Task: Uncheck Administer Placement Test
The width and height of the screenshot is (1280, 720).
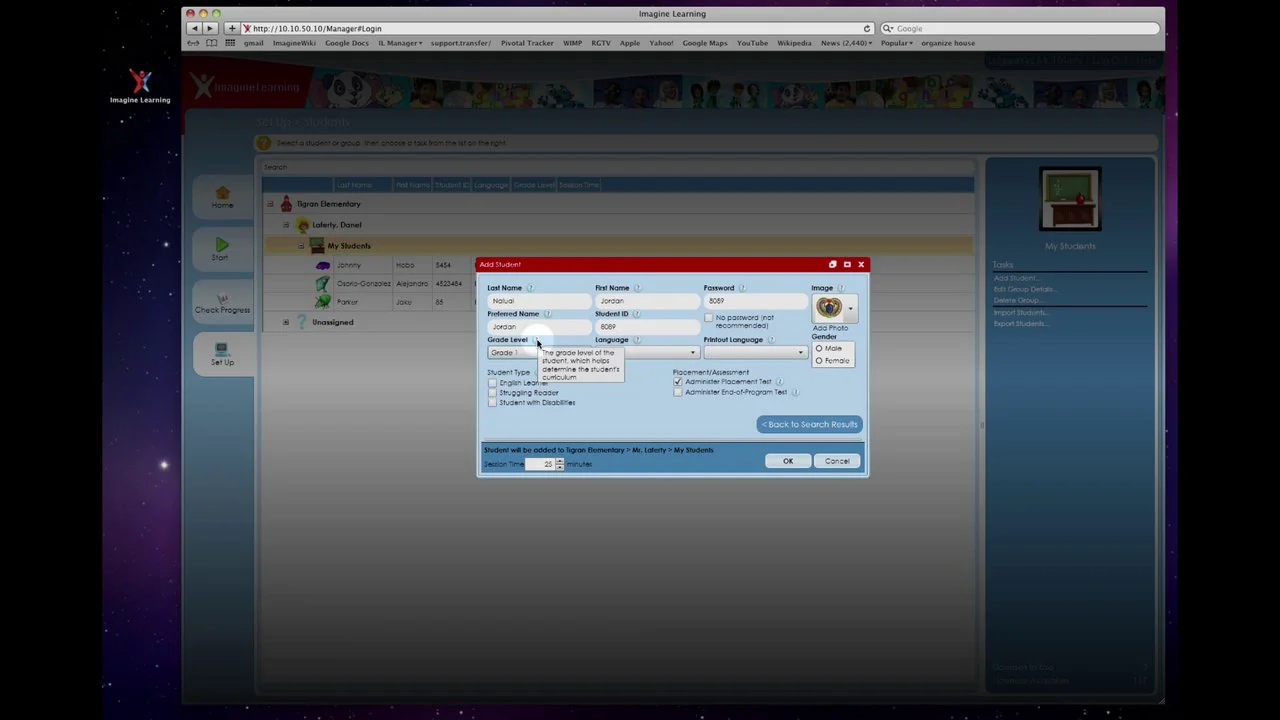Action: (678, 381)
